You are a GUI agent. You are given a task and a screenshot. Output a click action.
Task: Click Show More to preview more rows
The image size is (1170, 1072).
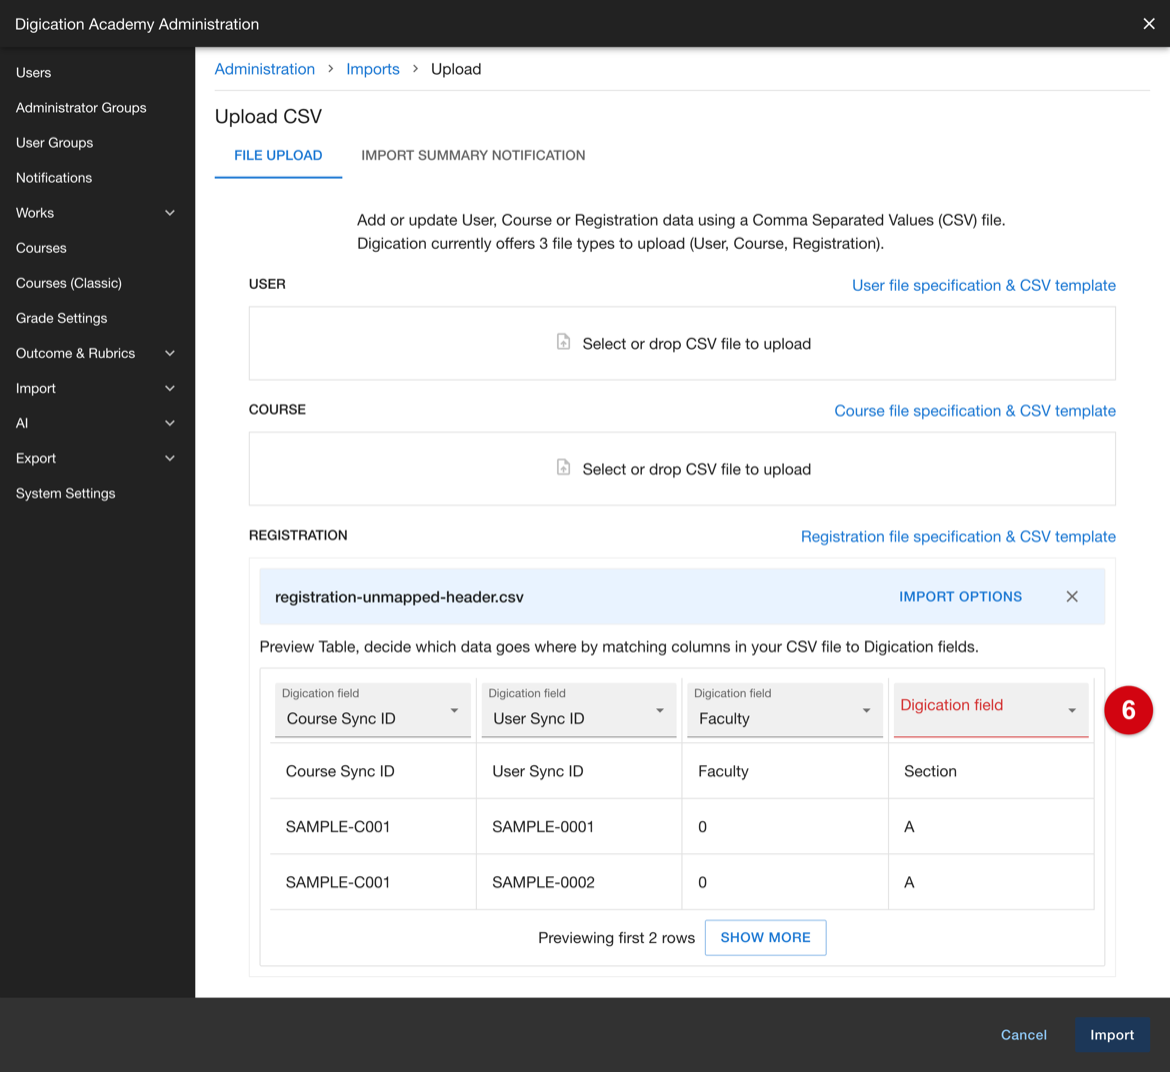coord(766,938)
